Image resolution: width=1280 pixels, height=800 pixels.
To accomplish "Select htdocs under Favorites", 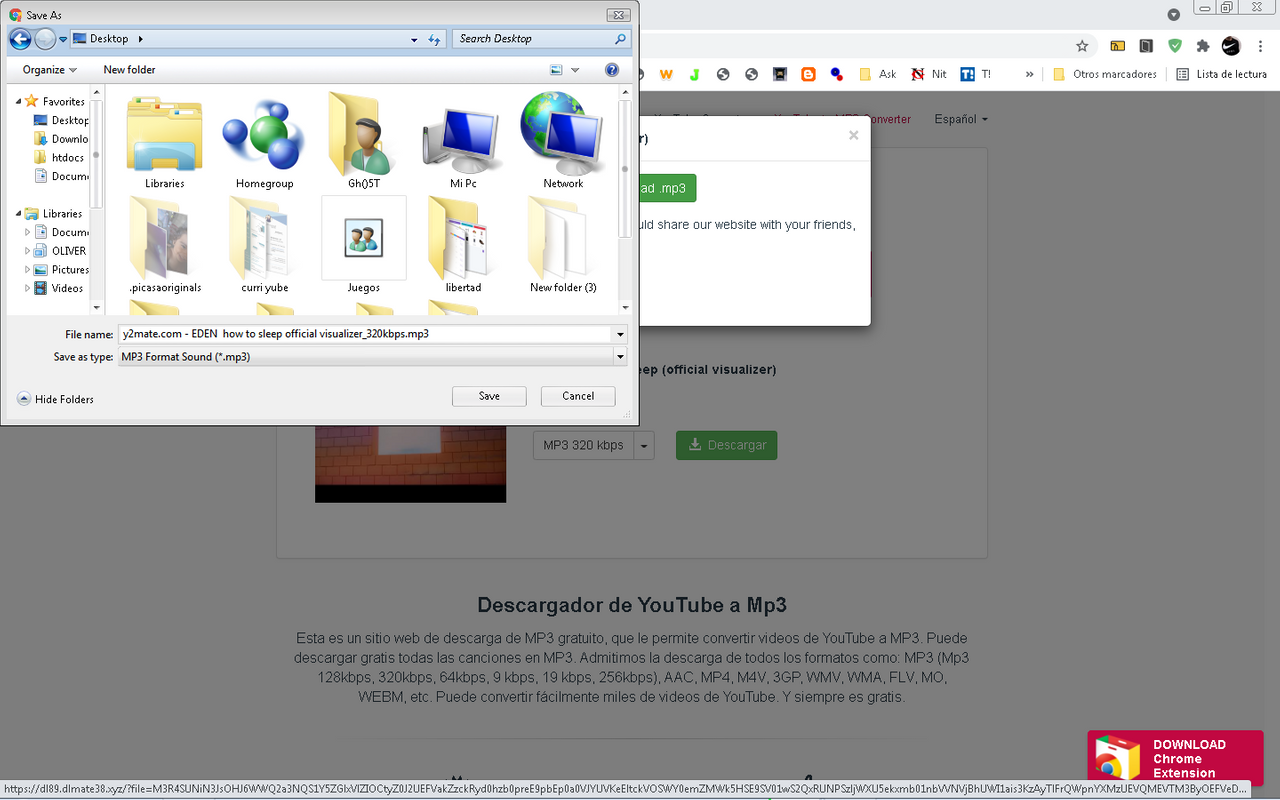I will (x=60, y=158).
